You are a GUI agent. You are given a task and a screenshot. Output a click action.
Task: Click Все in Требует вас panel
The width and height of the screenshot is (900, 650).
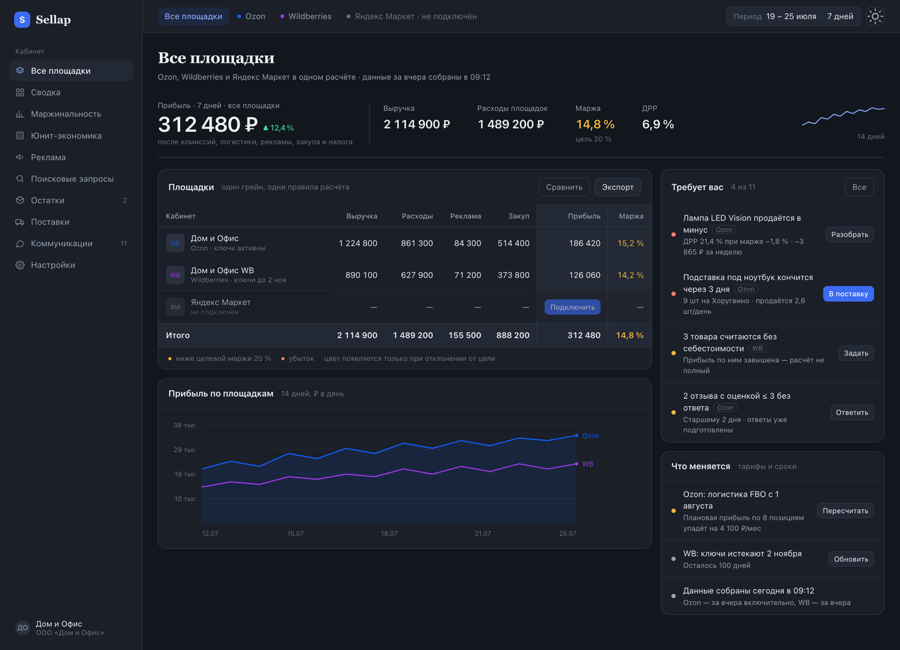click(x=859, y=187)
